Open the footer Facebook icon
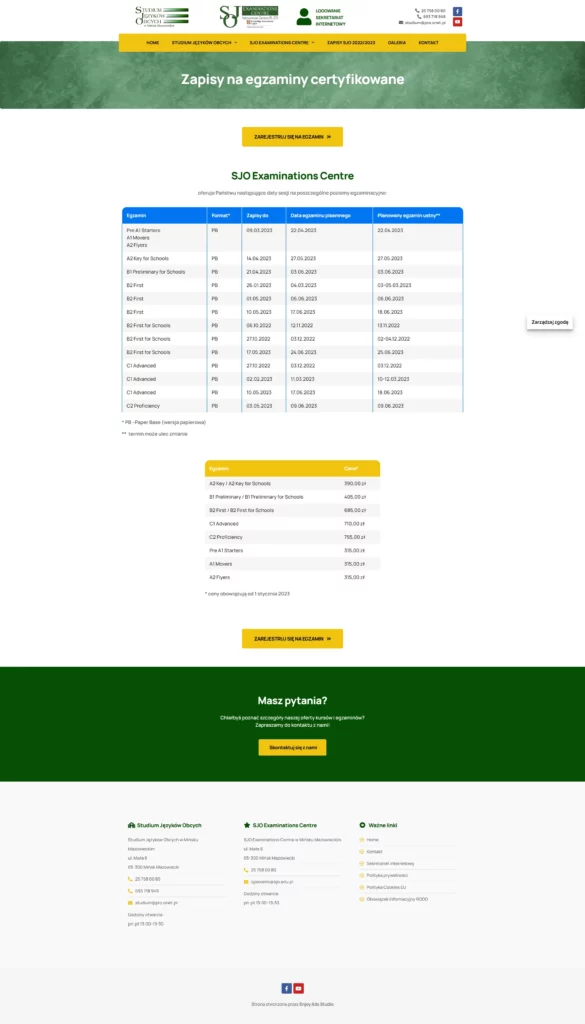Image resolution: width=585 pixels, height=1024 pixels. click(287, 988)
